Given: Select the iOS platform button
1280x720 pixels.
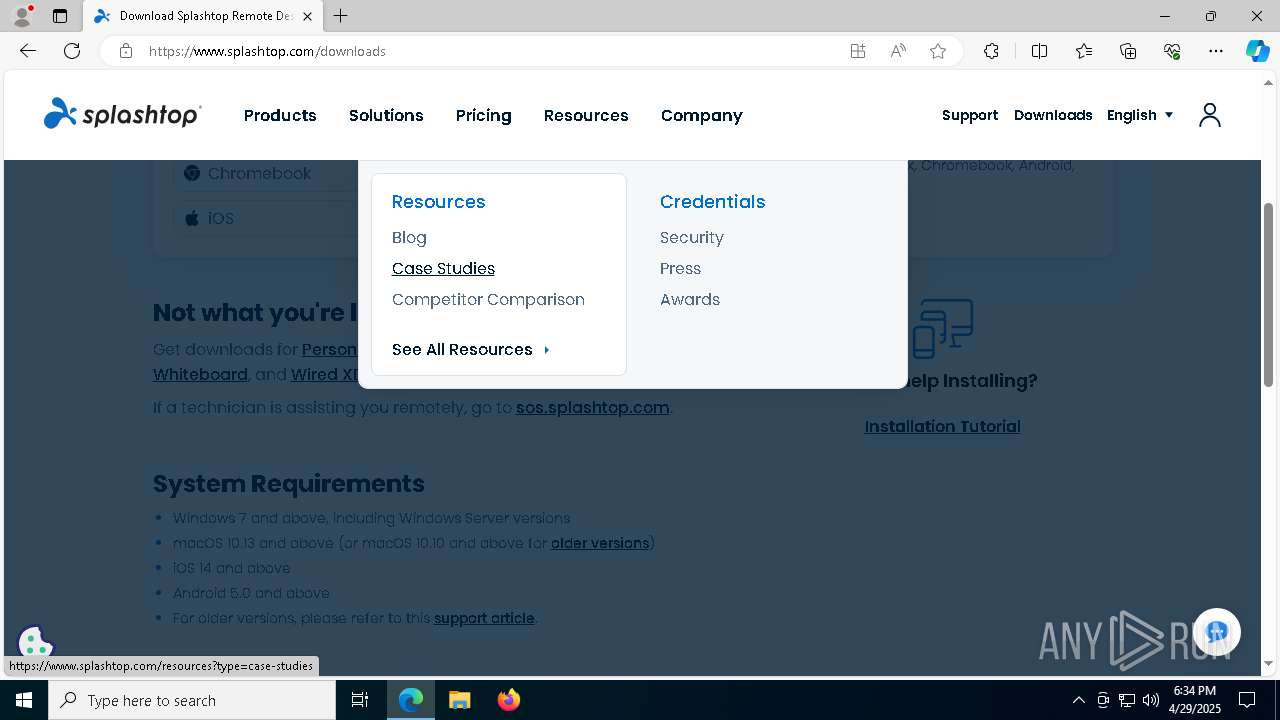Looking at the screenshot, I should [x=266, y=218].
